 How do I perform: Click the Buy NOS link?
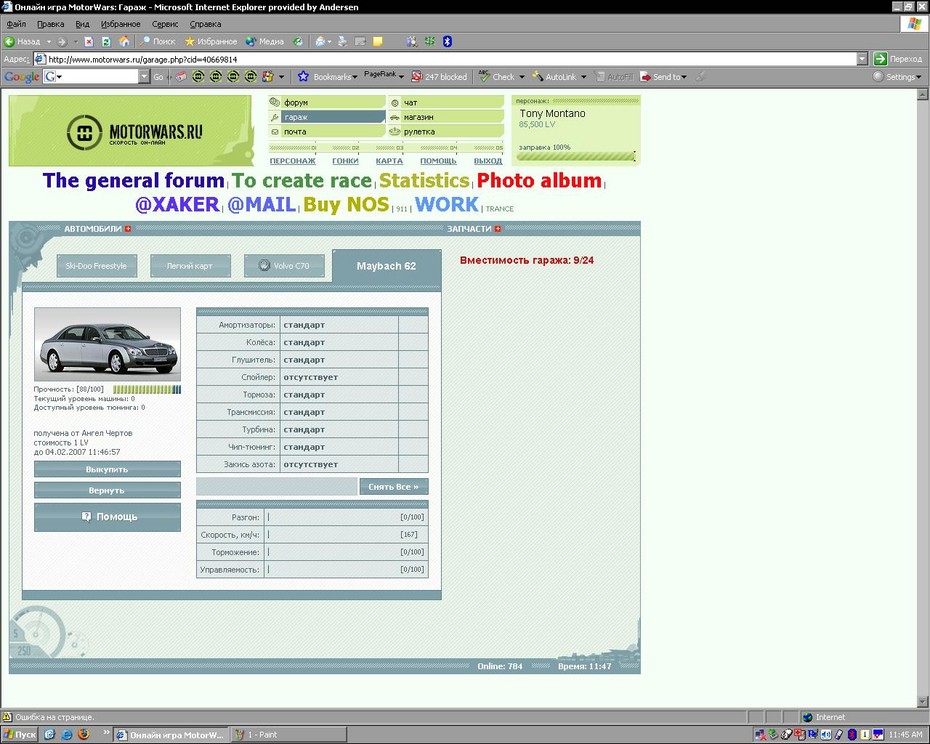pos(346,205)
